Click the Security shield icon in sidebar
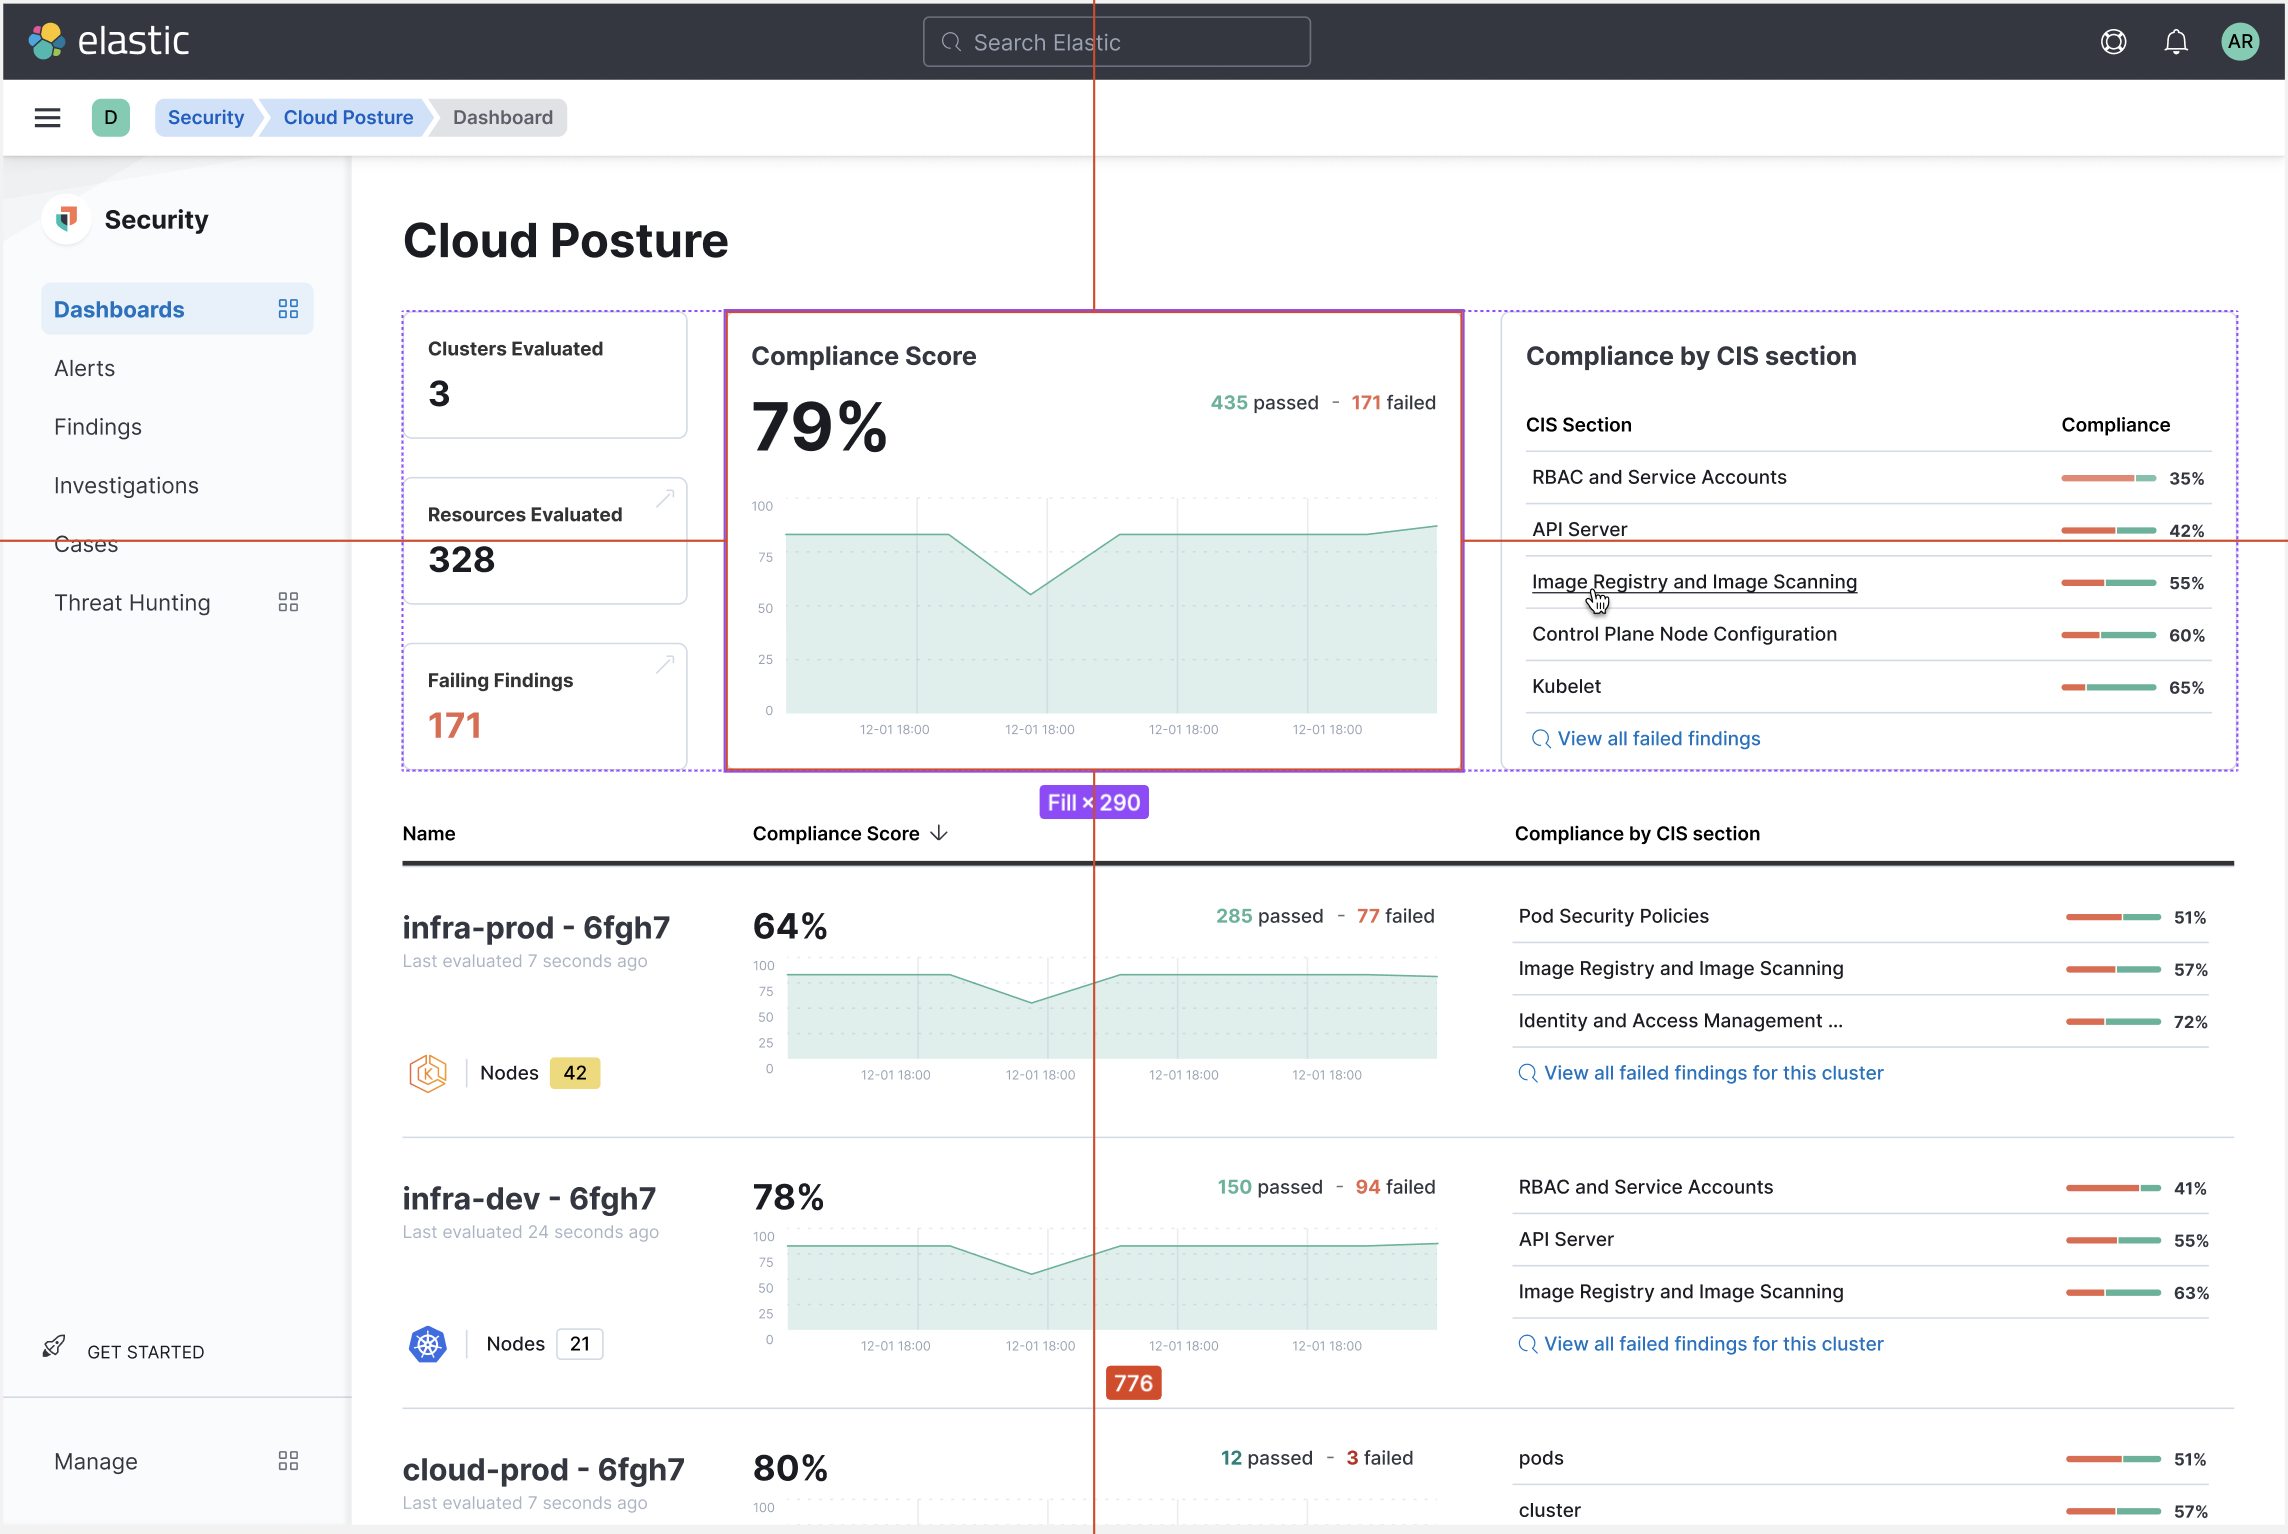The width and height of the screenshot is (2288, 1534). [x=66, y=219]
